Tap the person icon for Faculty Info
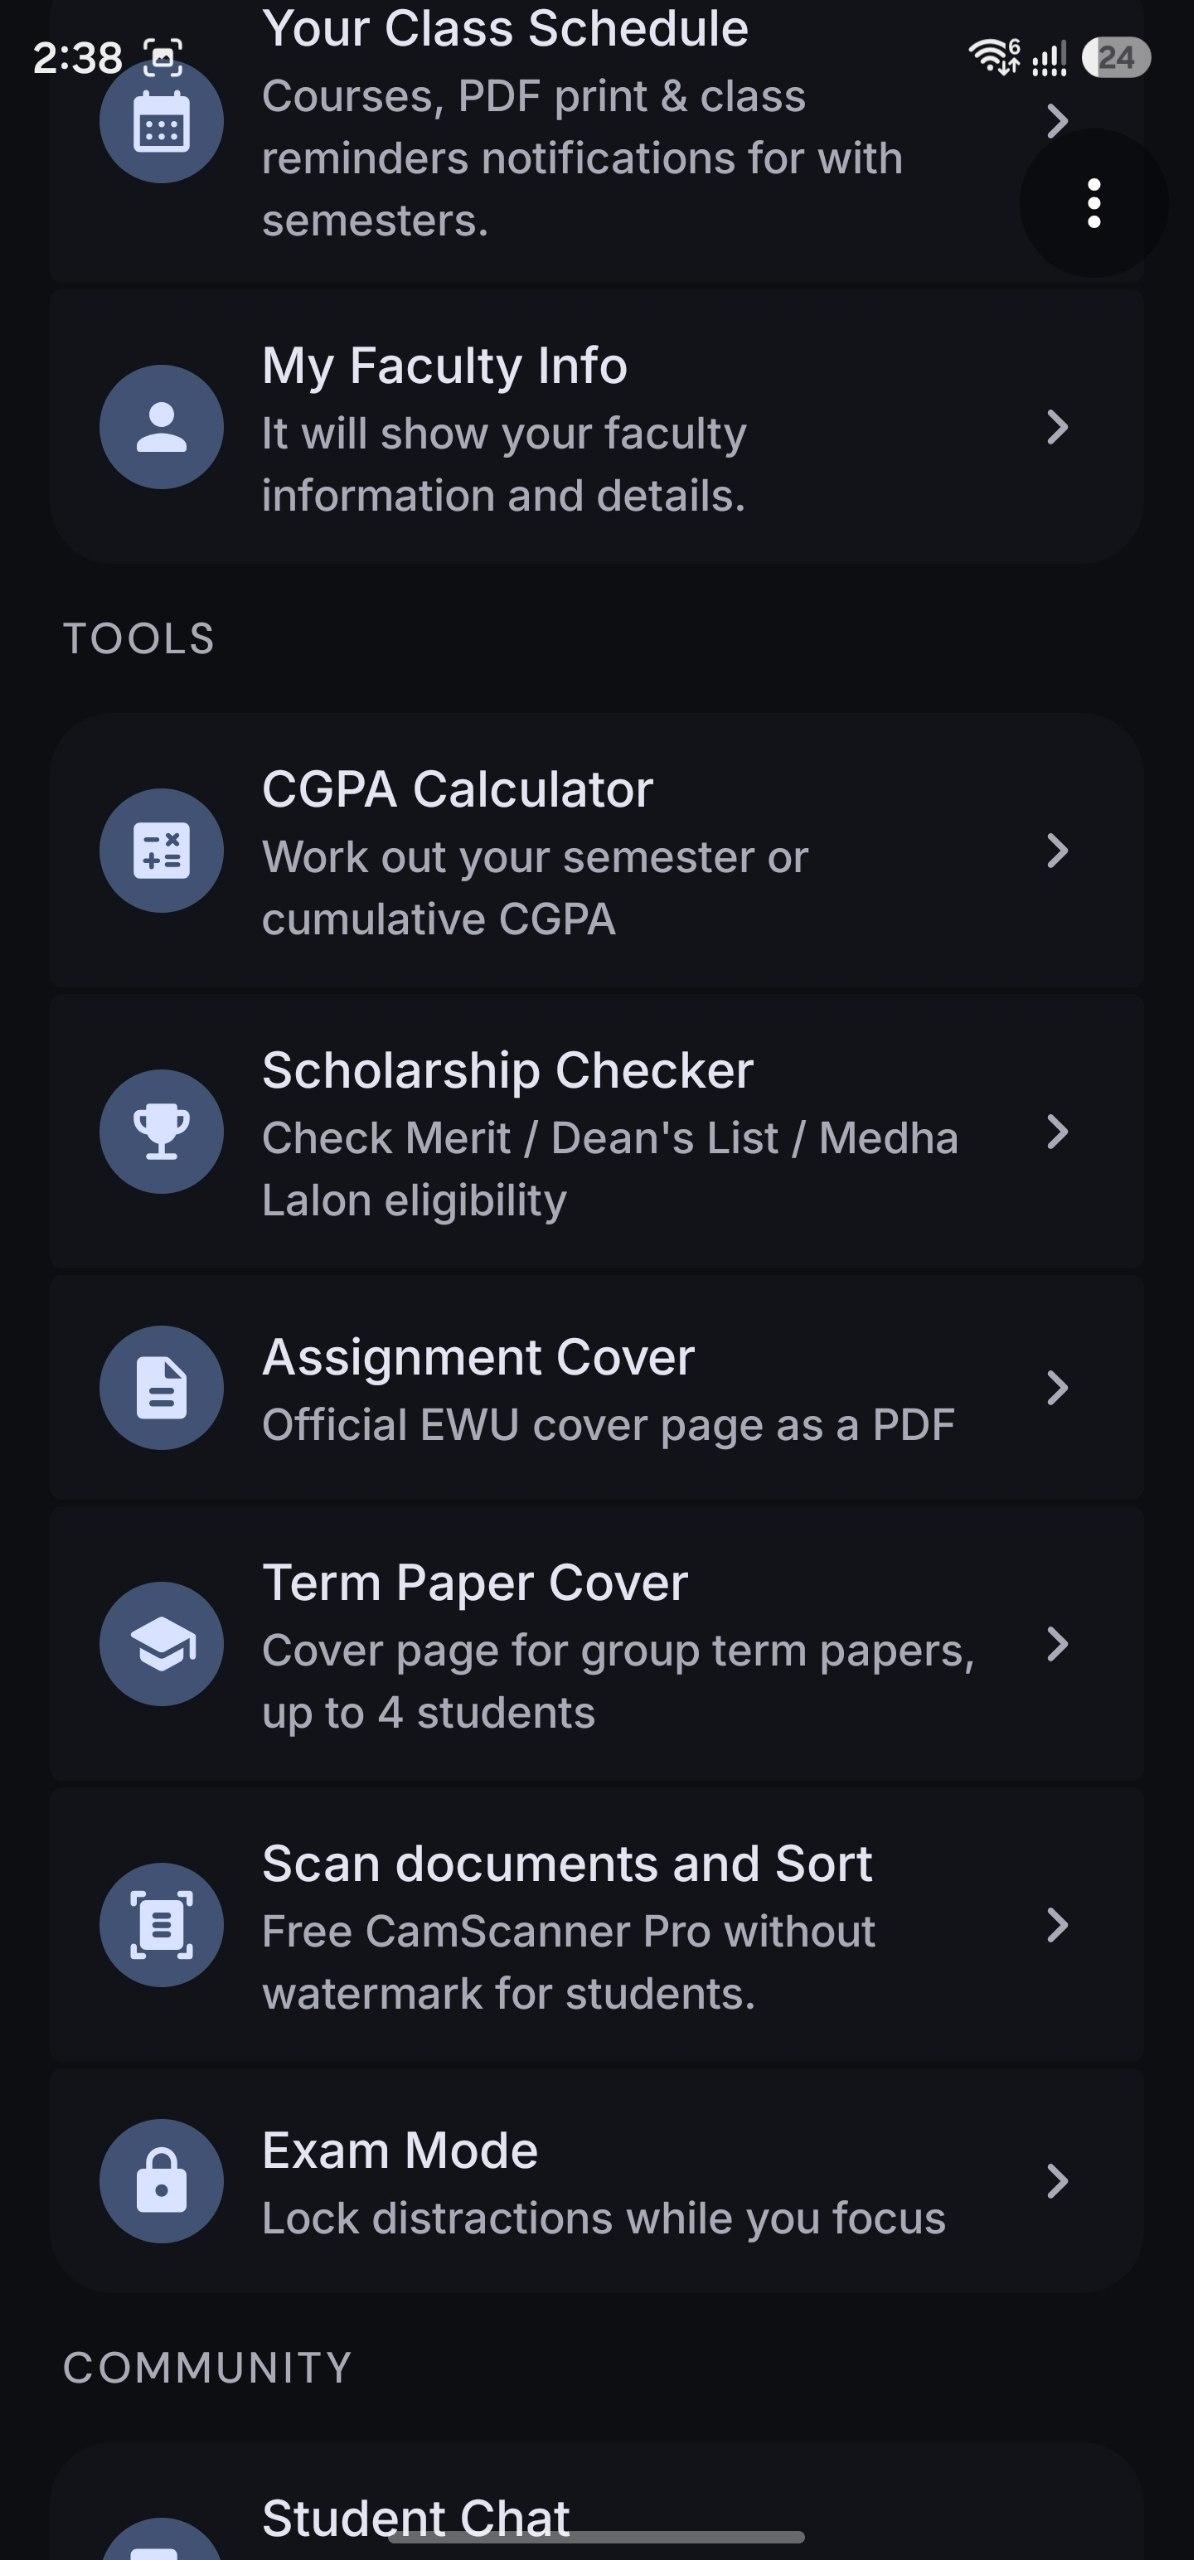1194x2560 pixels. [x=161, y=427]
